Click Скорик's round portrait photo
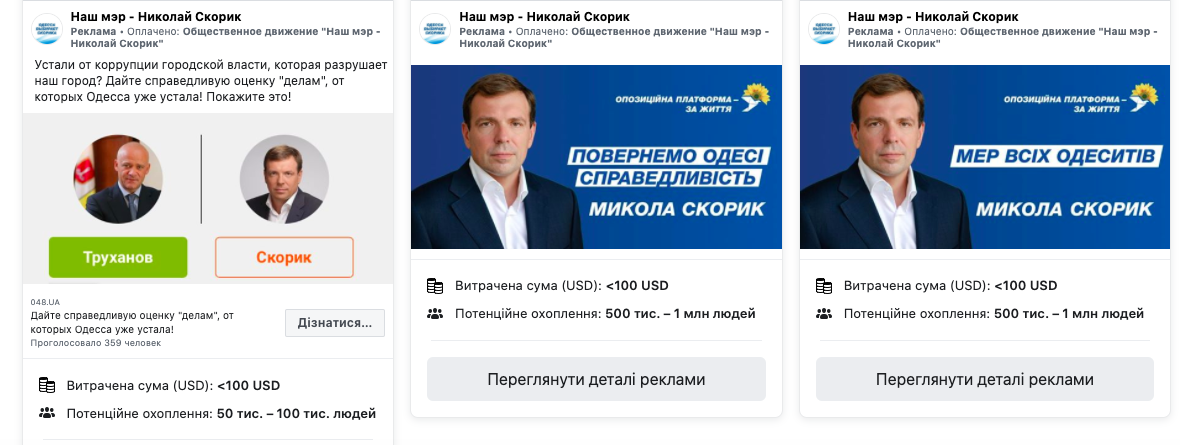This screenshot has width=1180, height=445. 284,179
